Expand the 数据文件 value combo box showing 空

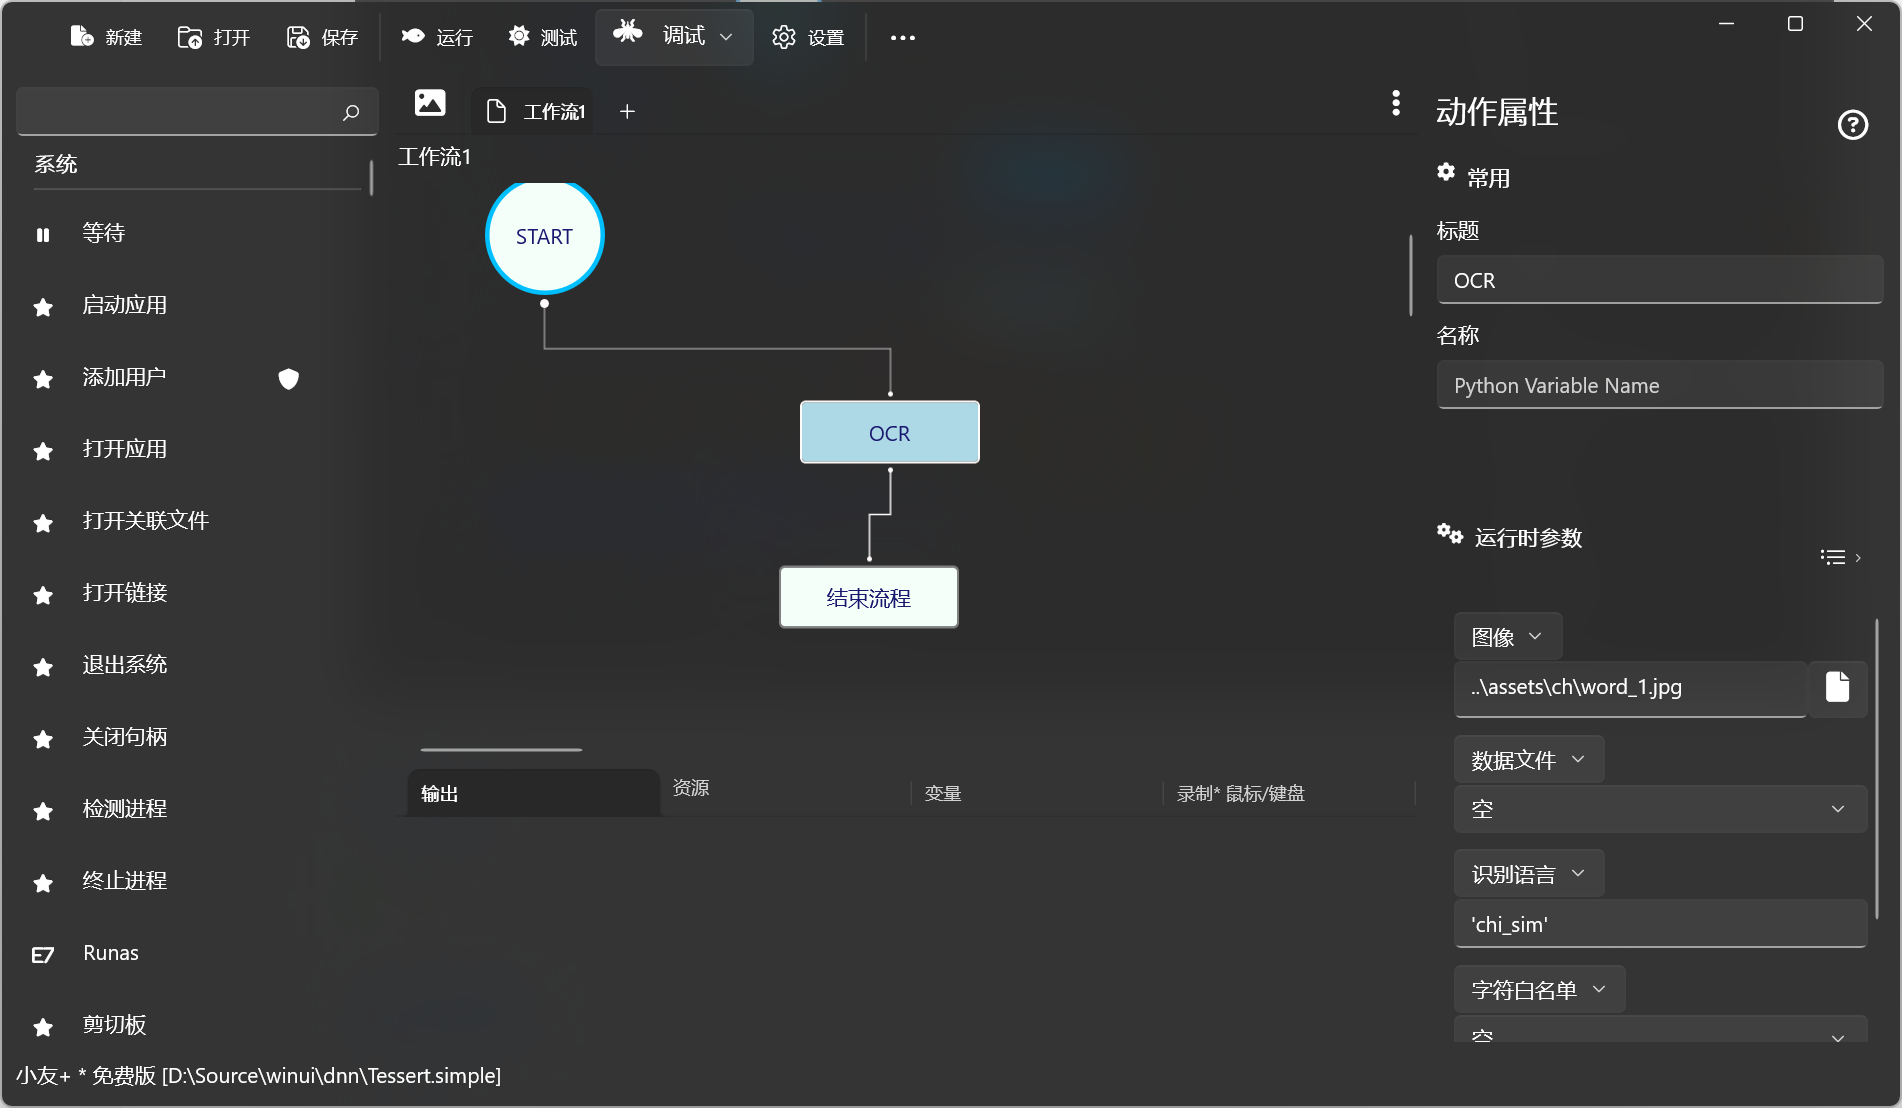pyautogui.click(x=1660, y=809)
